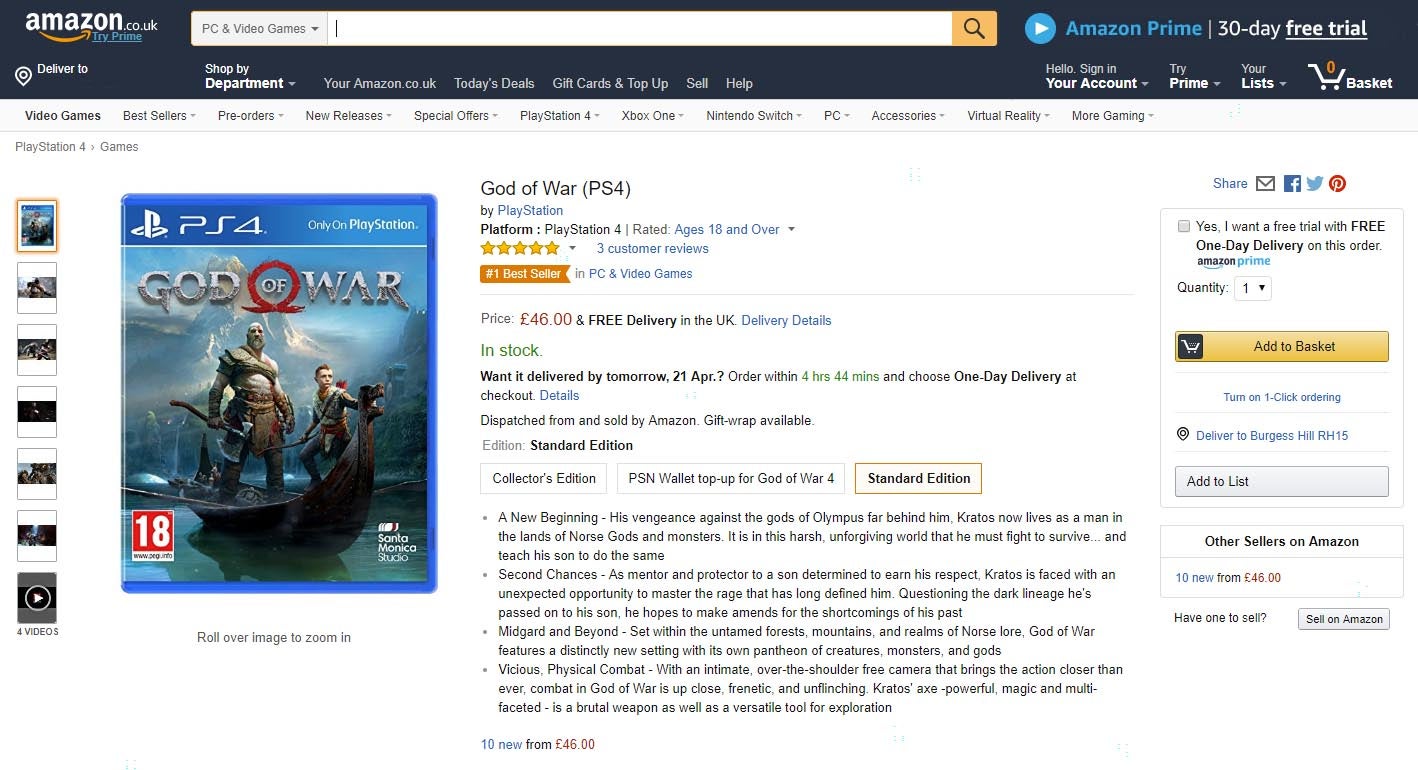Open the More Gaming nav menu
This screenshot has height=770, width=1418.
(x=1113, y=116)
